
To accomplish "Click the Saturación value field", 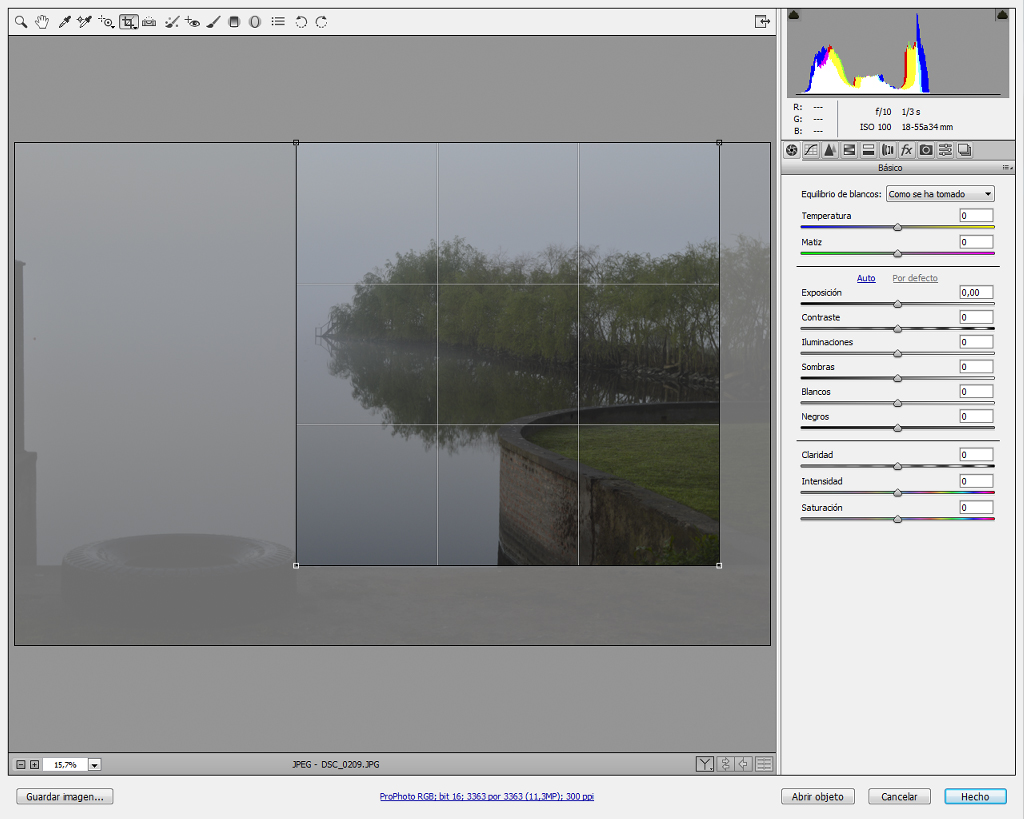I will [976, 507].
